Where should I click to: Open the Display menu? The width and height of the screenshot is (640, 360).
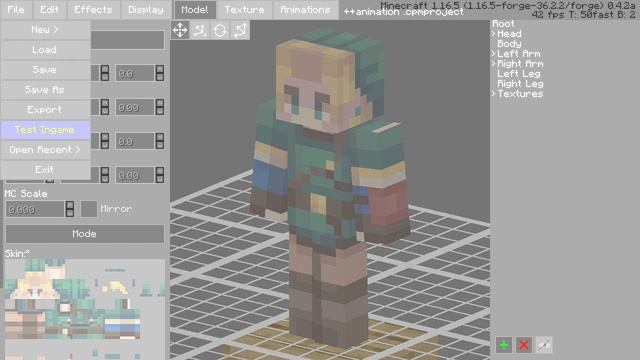click(x=146, y=10)
